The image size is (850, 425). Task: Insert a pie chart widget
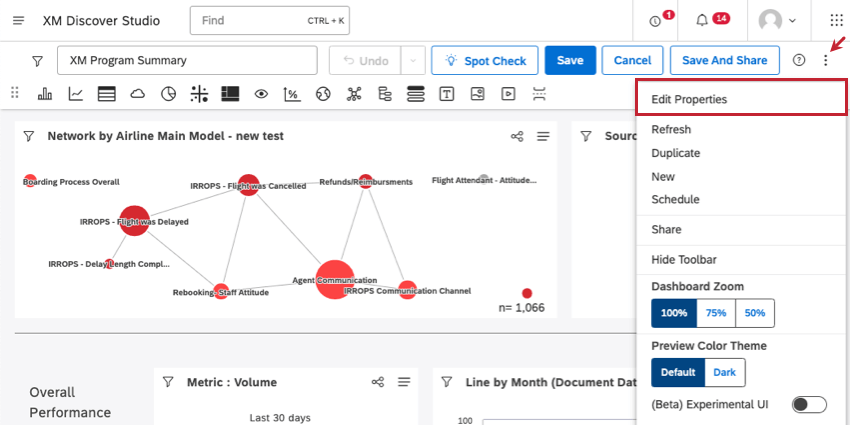point(169,94)
